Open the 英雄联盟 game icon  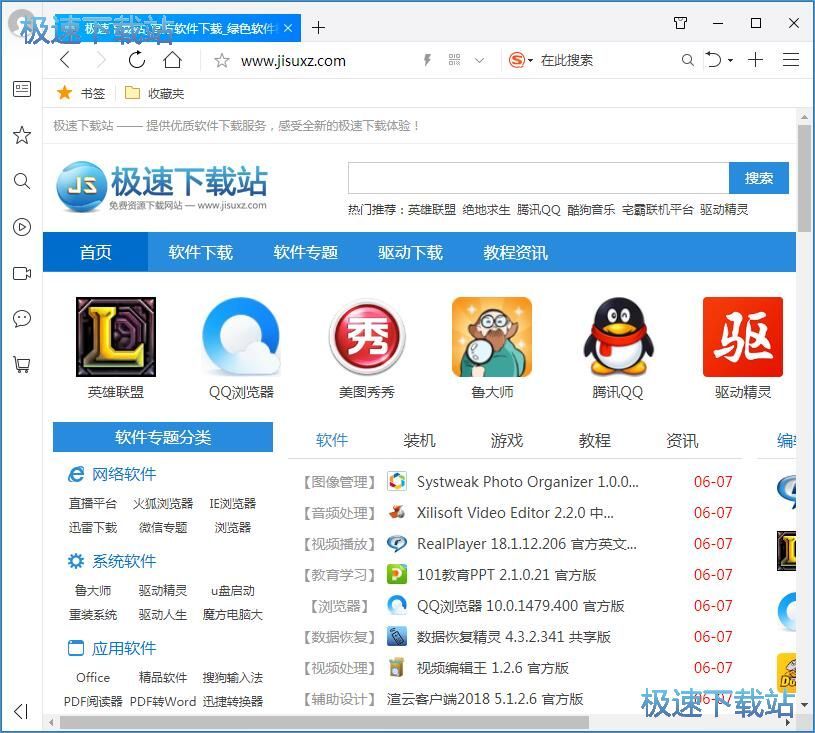pos(116,337)
